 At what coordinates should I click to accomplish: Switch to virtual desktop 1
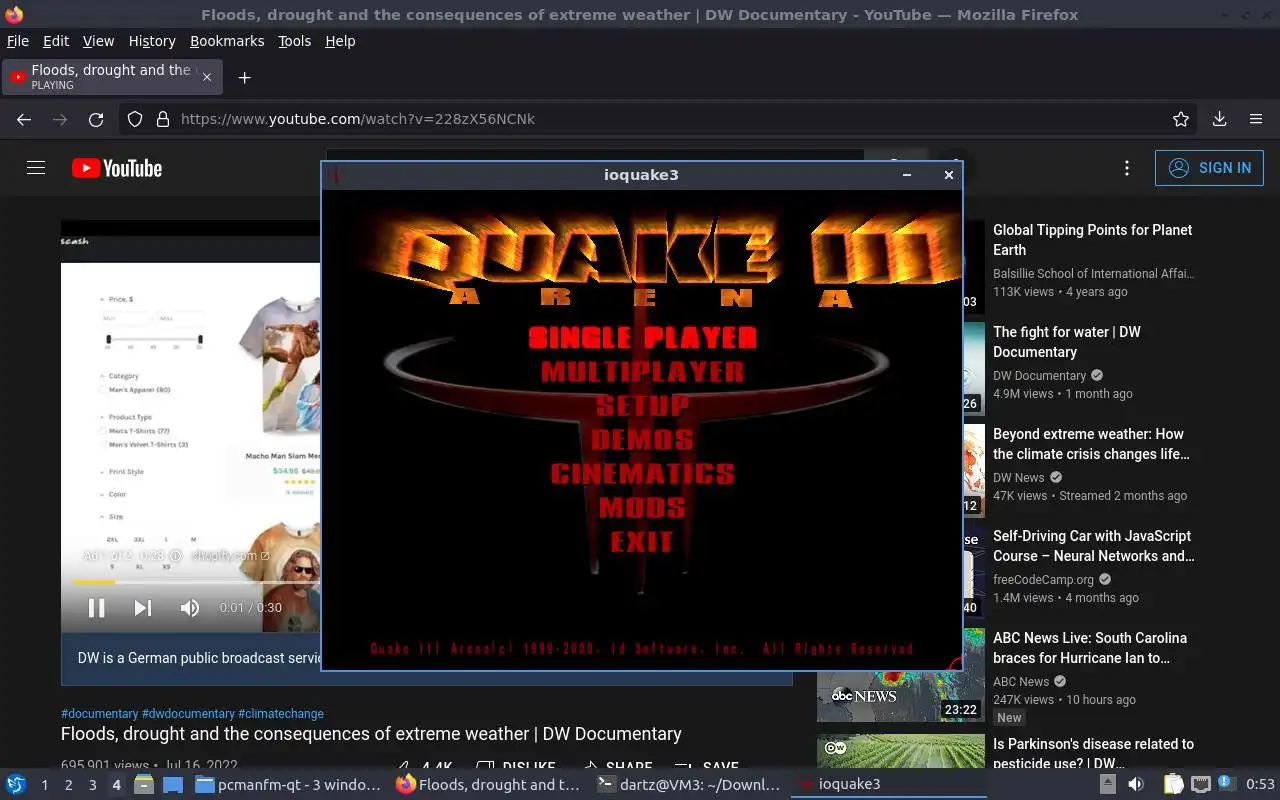[44, 785]
